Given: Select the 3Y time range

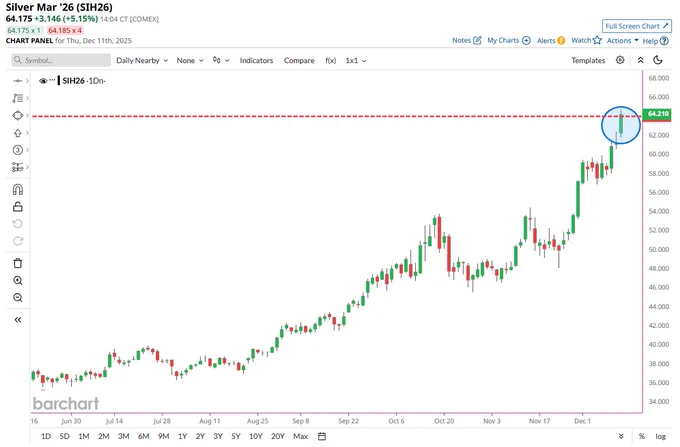Looking at the screenshot, I should coord(218,436).
